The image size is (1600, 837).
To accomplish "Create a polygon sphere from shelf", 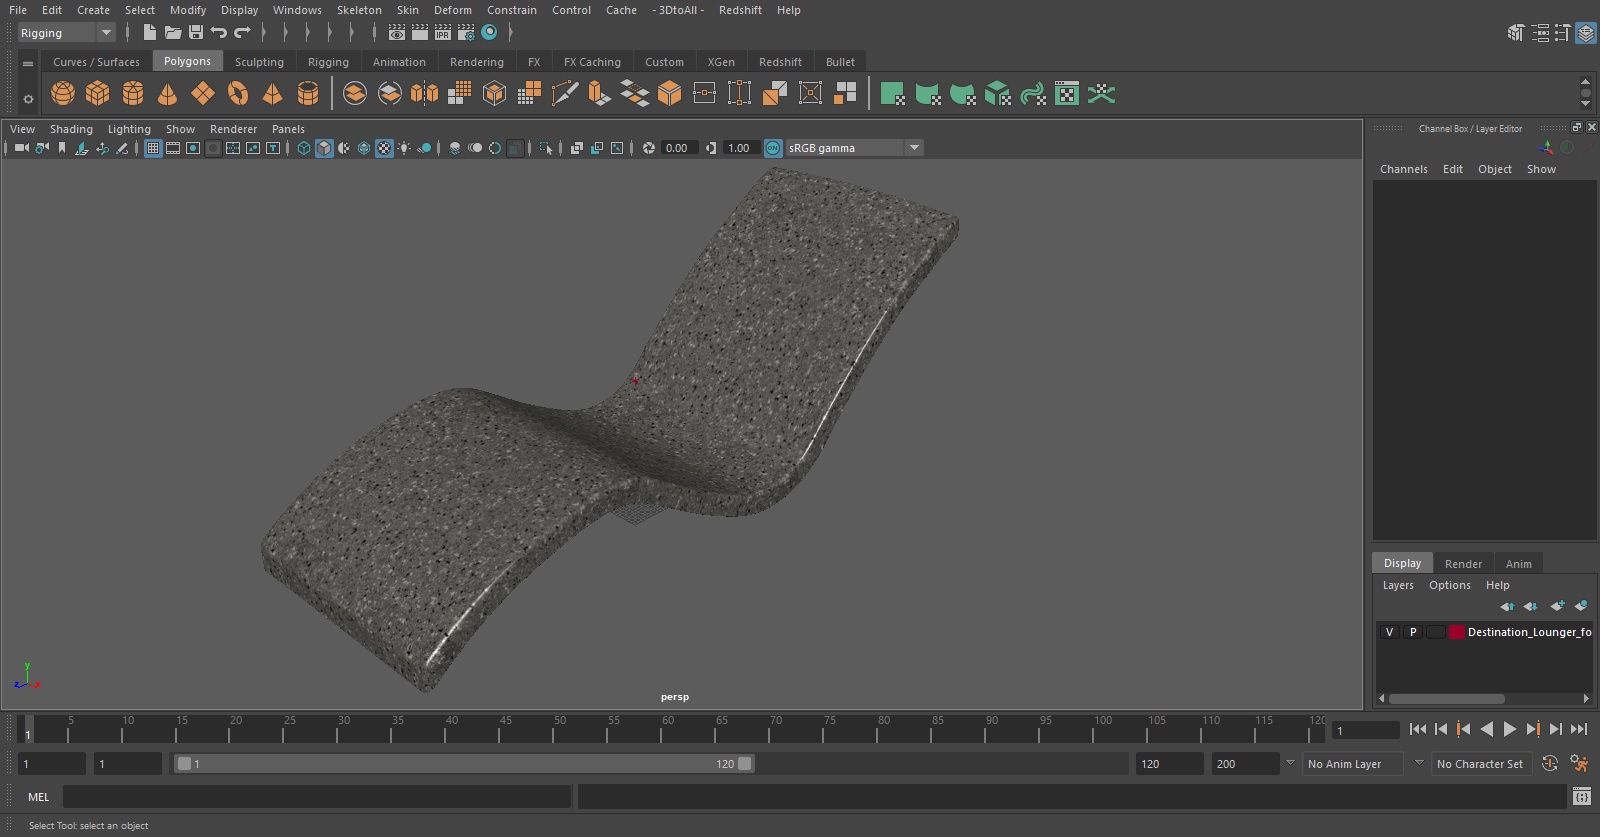I will [x=63, y=94].
